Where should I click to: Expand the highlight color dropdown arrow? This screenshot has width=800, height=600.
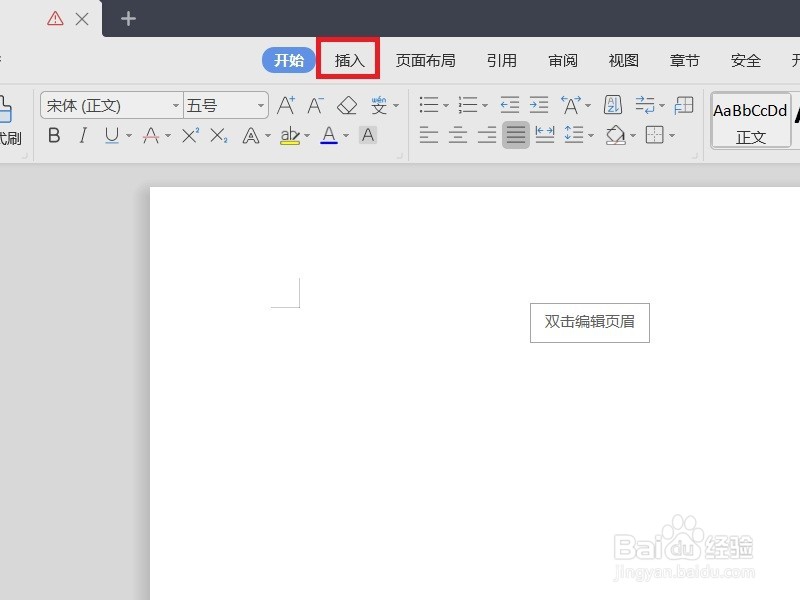tap(307, 136)
